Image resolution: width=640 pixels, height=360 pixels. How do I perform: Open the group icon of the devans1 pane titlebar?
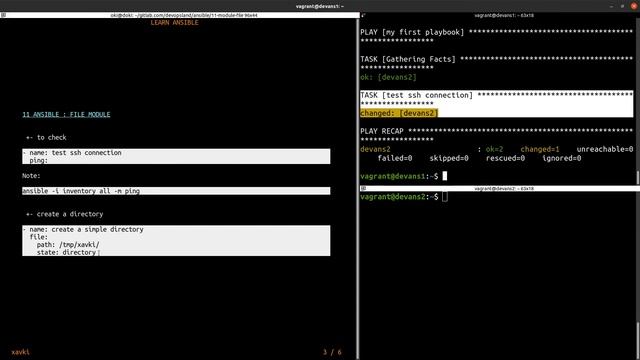[x=363, y=15]
